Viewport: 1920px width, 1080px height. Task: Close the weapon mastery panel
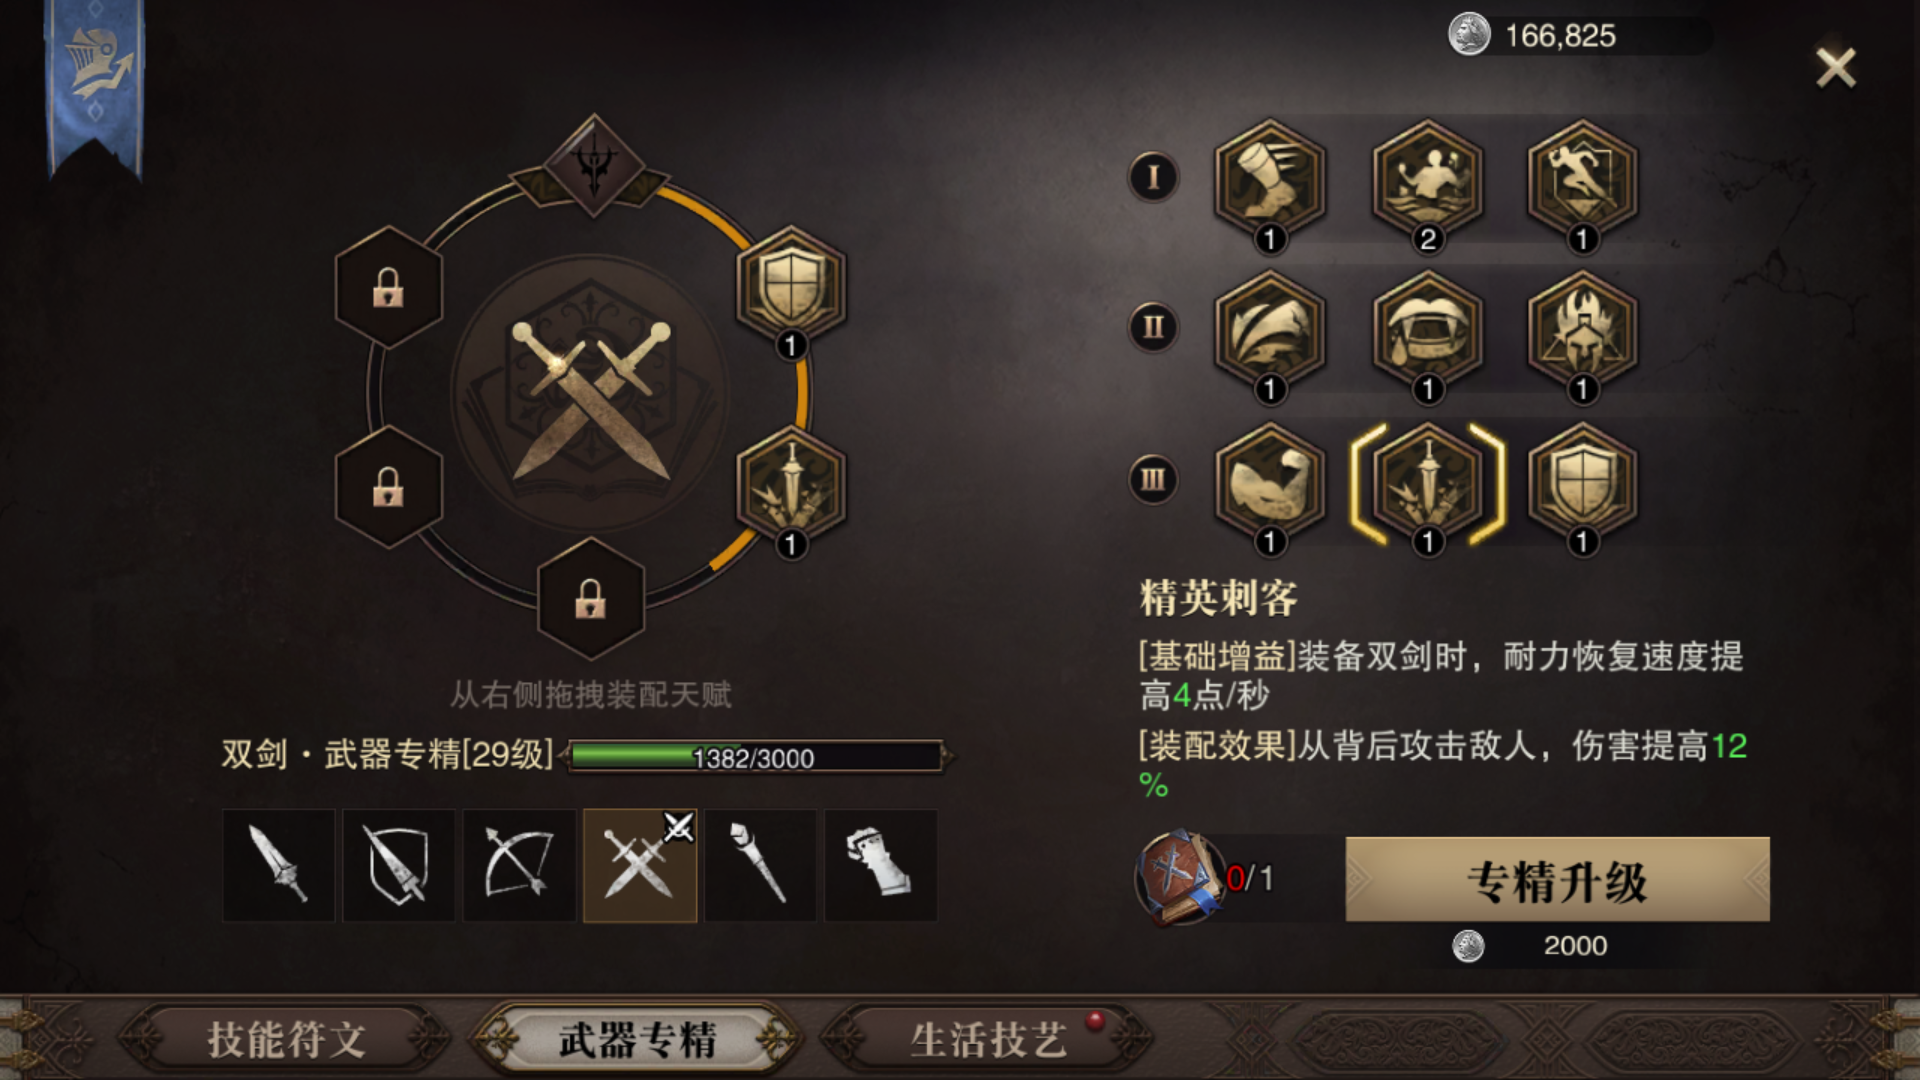pyautogui.click(x=1836, y=68)
